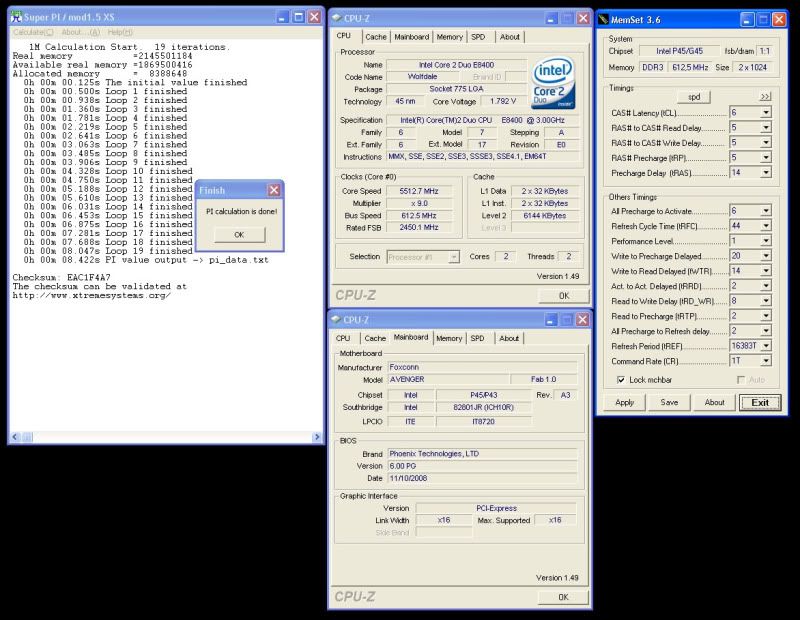
Task: Open Refresh Period (tREF) dropdown
Action: (766, 346)
